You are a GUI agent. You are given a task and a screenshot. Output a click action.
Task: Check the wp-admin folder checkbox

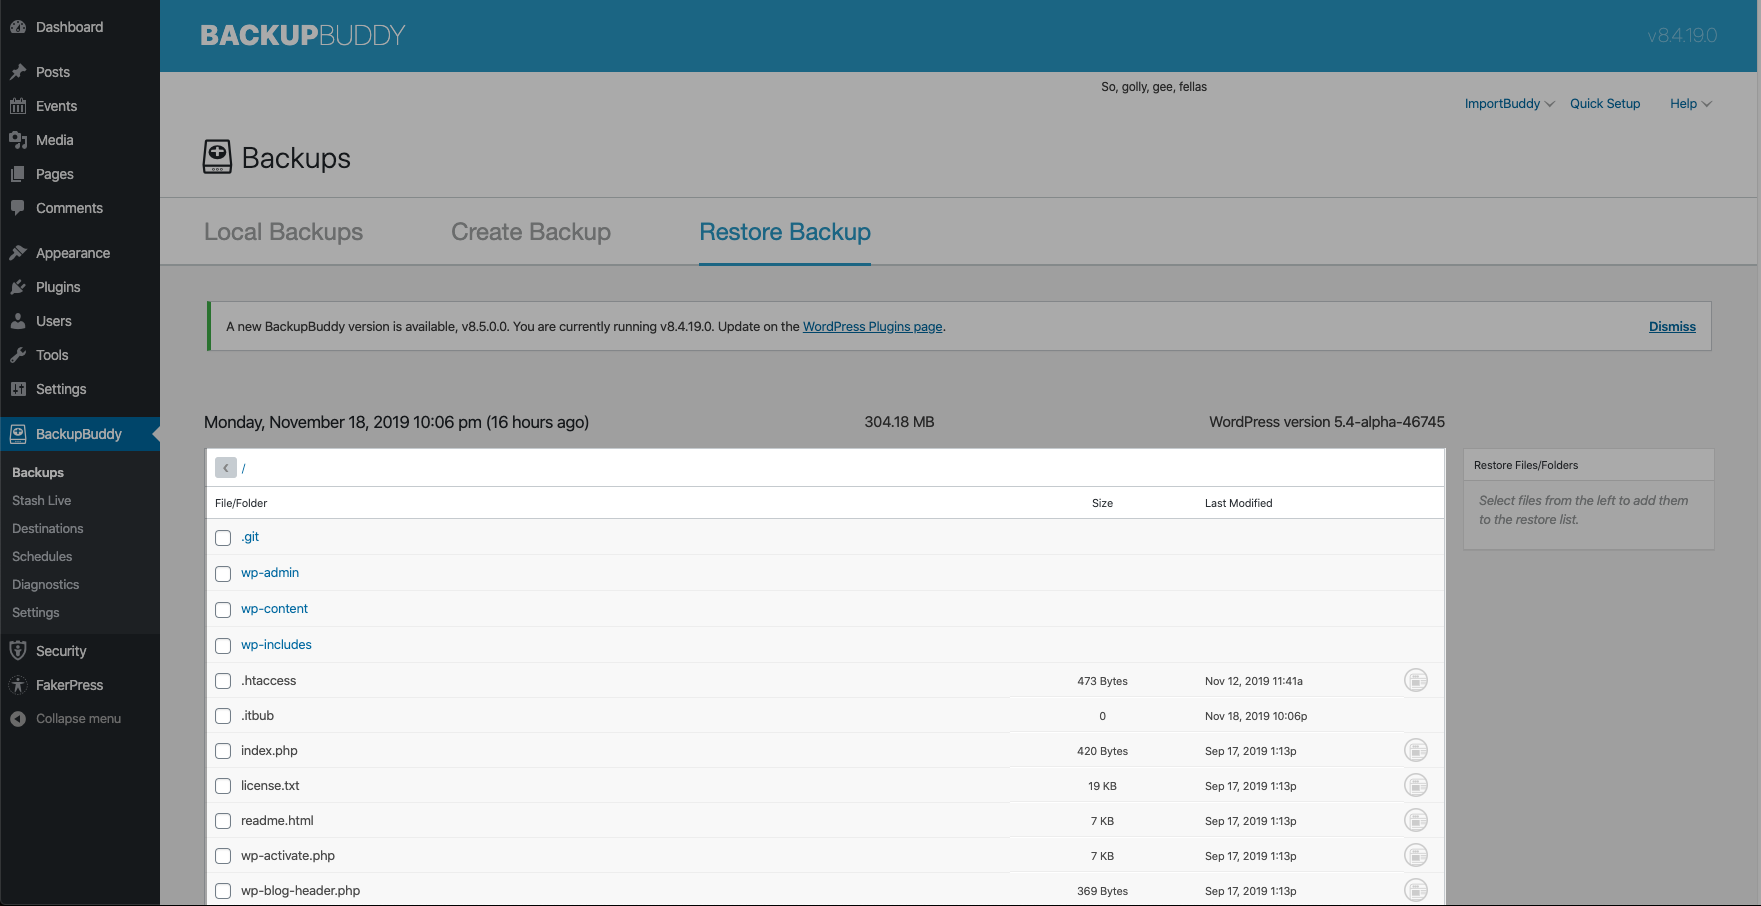click(x=223, y=574)
